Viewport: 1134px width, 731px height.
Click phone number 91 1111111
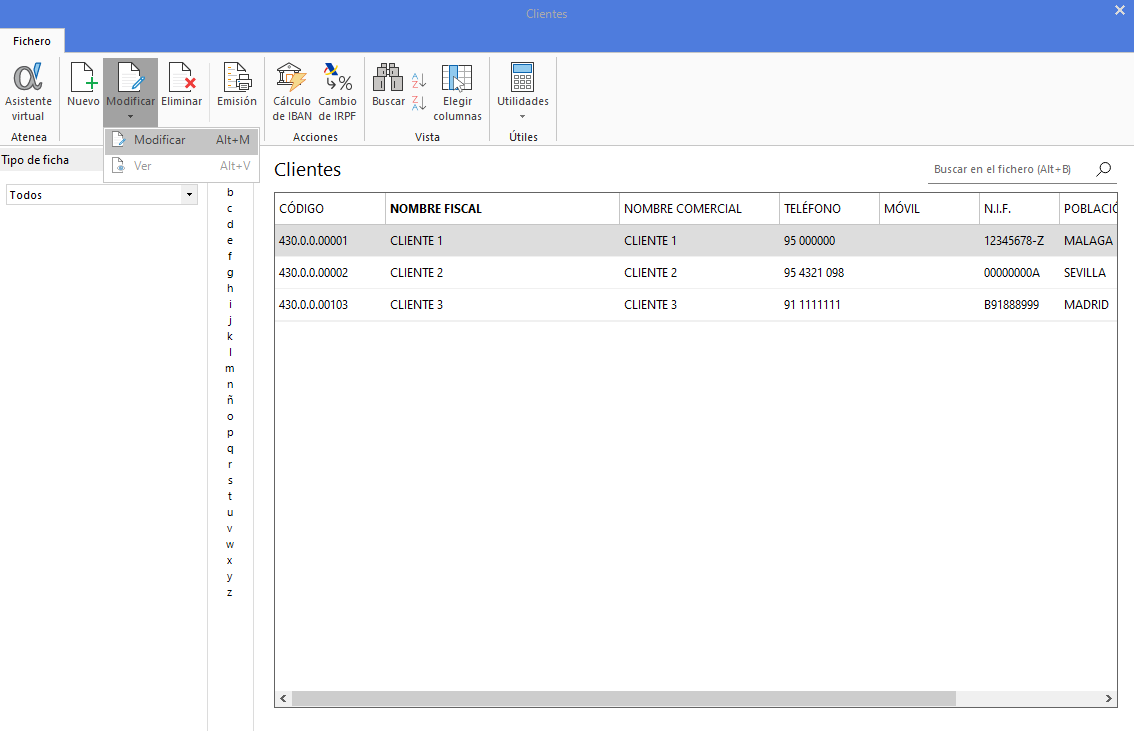[811, 304]
